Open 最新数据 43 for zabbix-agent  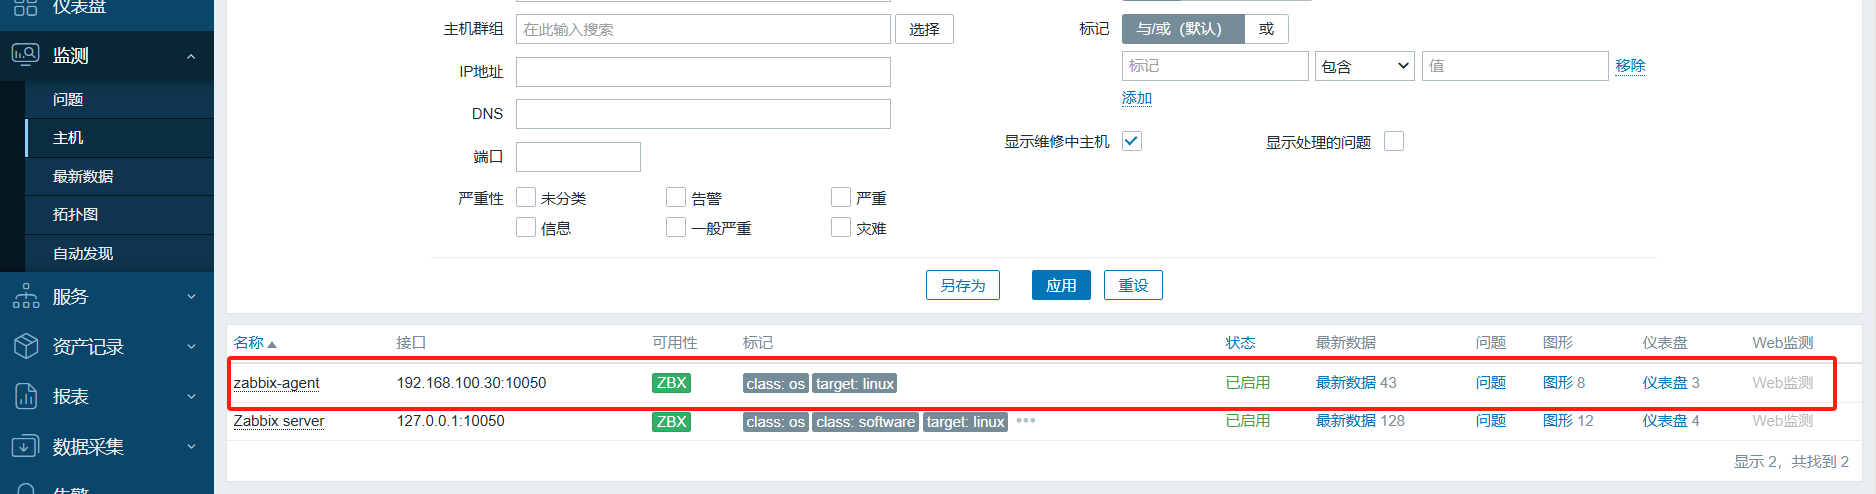(x=1356, y=383)
